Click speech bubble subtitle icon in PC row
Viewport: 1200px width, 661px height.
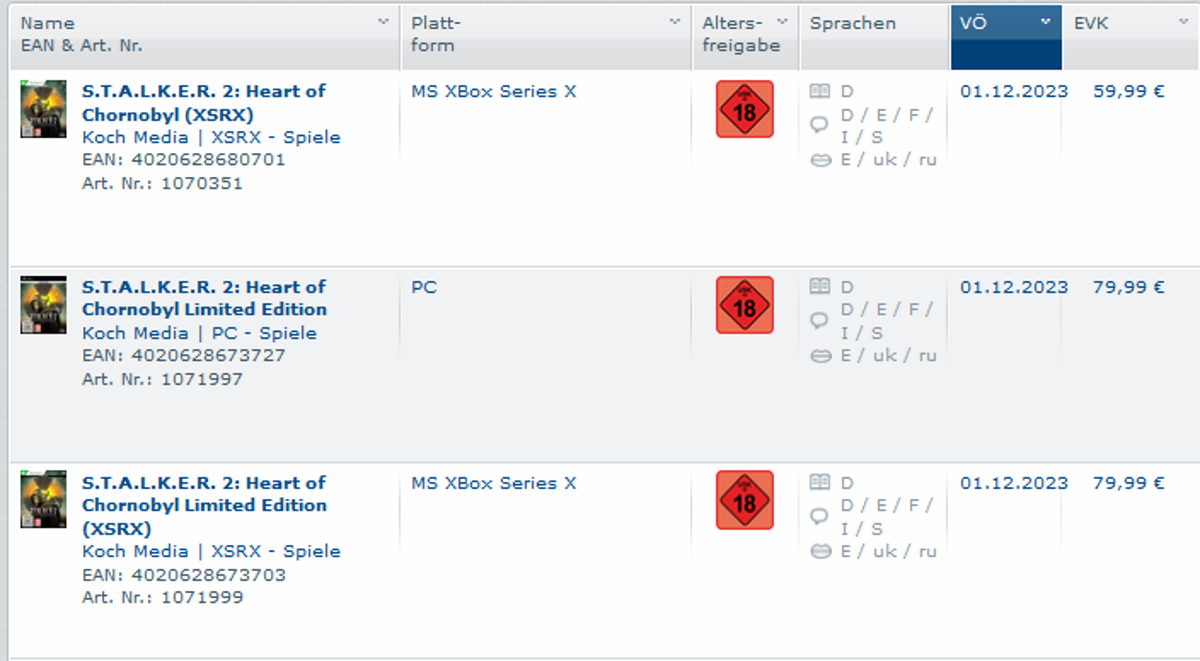(820, 321)
